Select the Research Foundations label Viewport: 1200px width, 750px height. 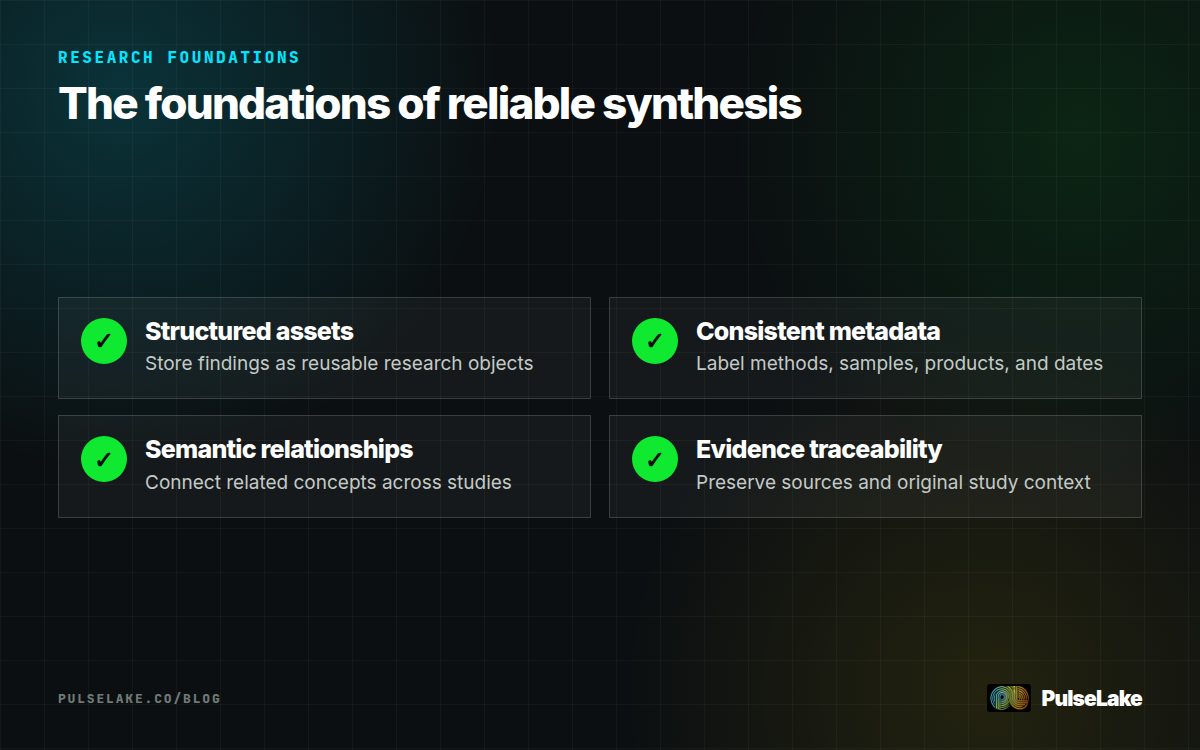click(x=179, y=57)
